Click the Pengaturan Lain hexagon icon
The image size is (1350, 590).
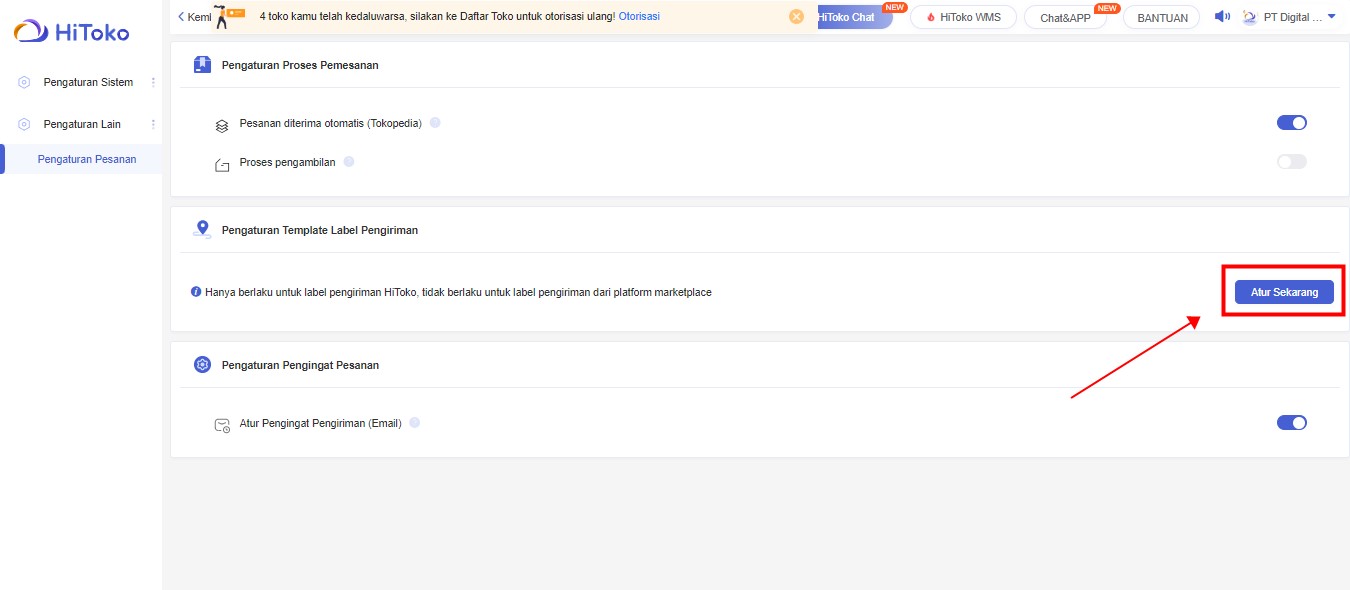click(x=24, y=124)
